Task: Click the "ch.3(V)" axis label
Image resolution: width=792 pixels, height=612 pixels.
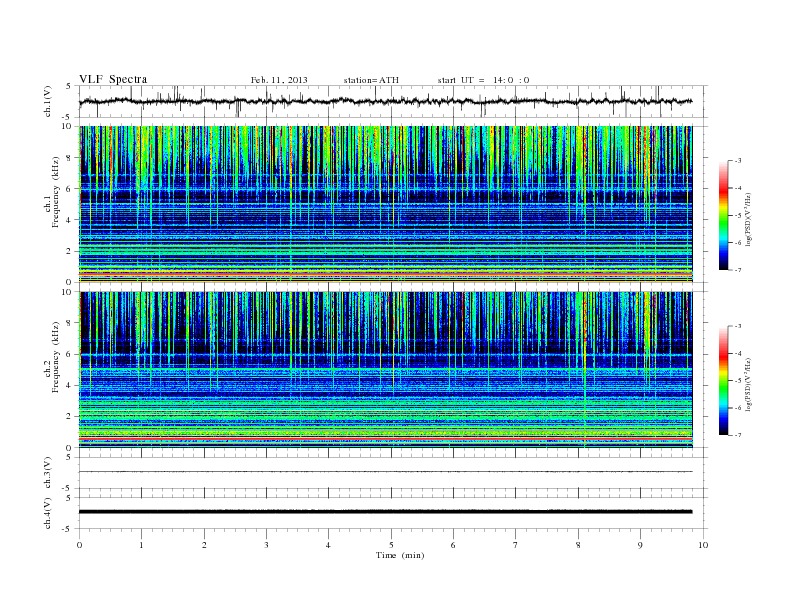Action: click(x=48, y=473)
